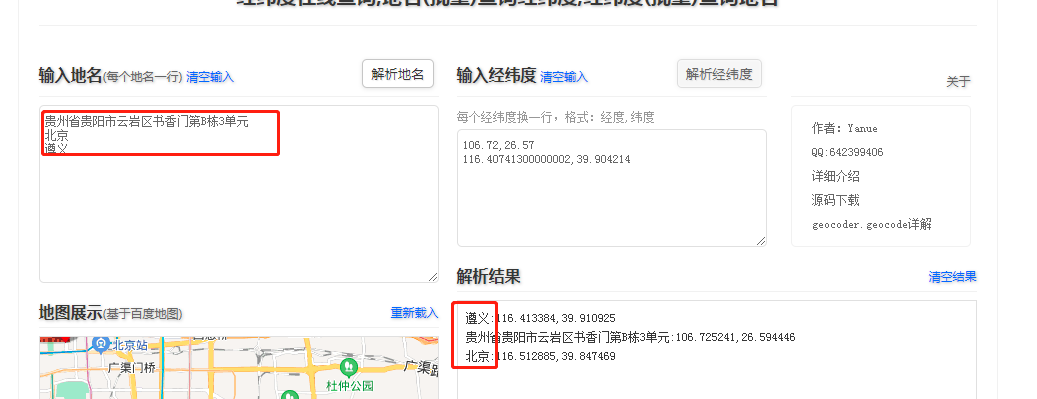Select the 关于 tab heading
The width and height of the screenshot is (1037, 399).
pyautogui.click(x=958, y=81)
